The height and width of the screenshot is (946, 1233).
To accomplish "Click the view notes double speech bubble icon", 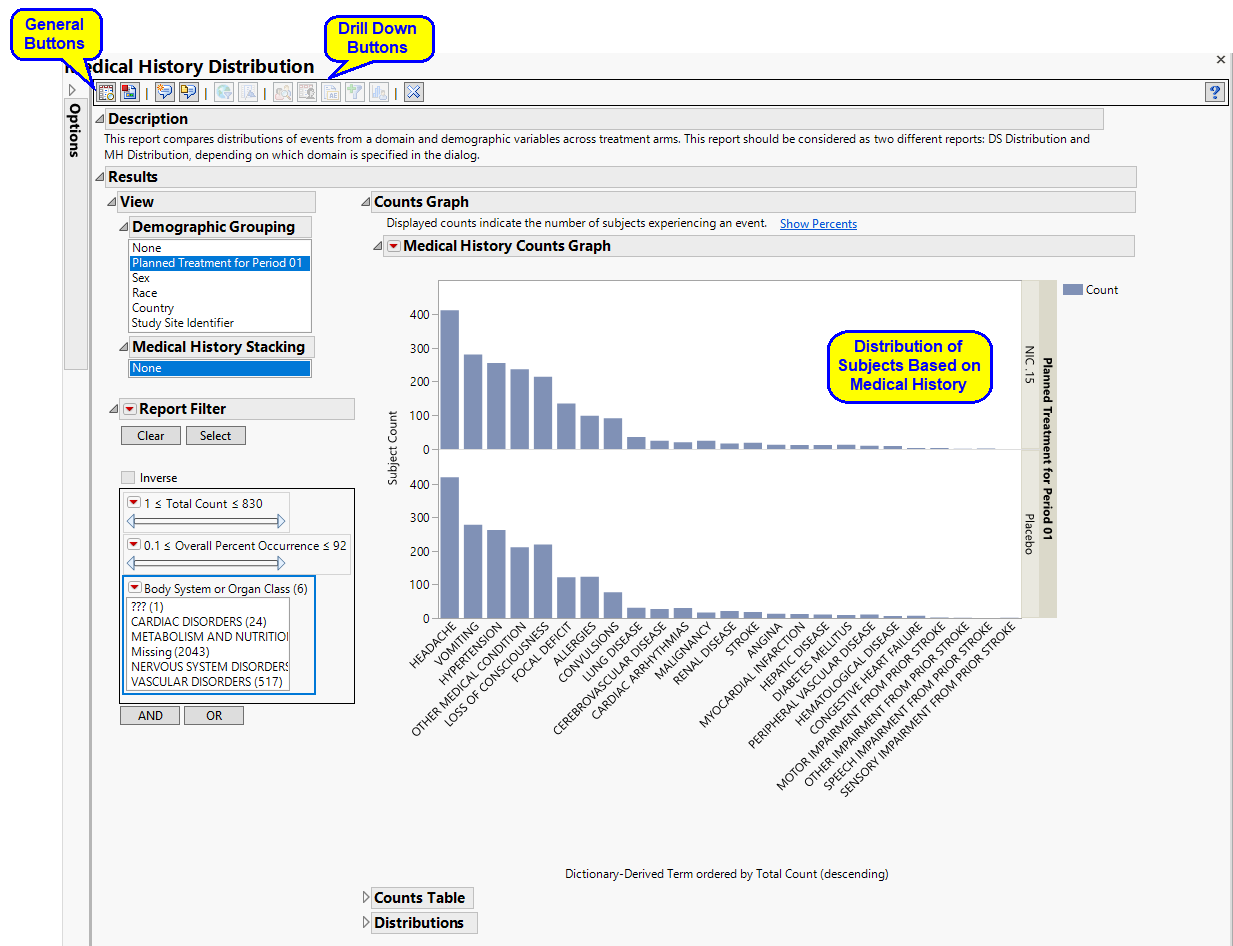I will 187,92.
